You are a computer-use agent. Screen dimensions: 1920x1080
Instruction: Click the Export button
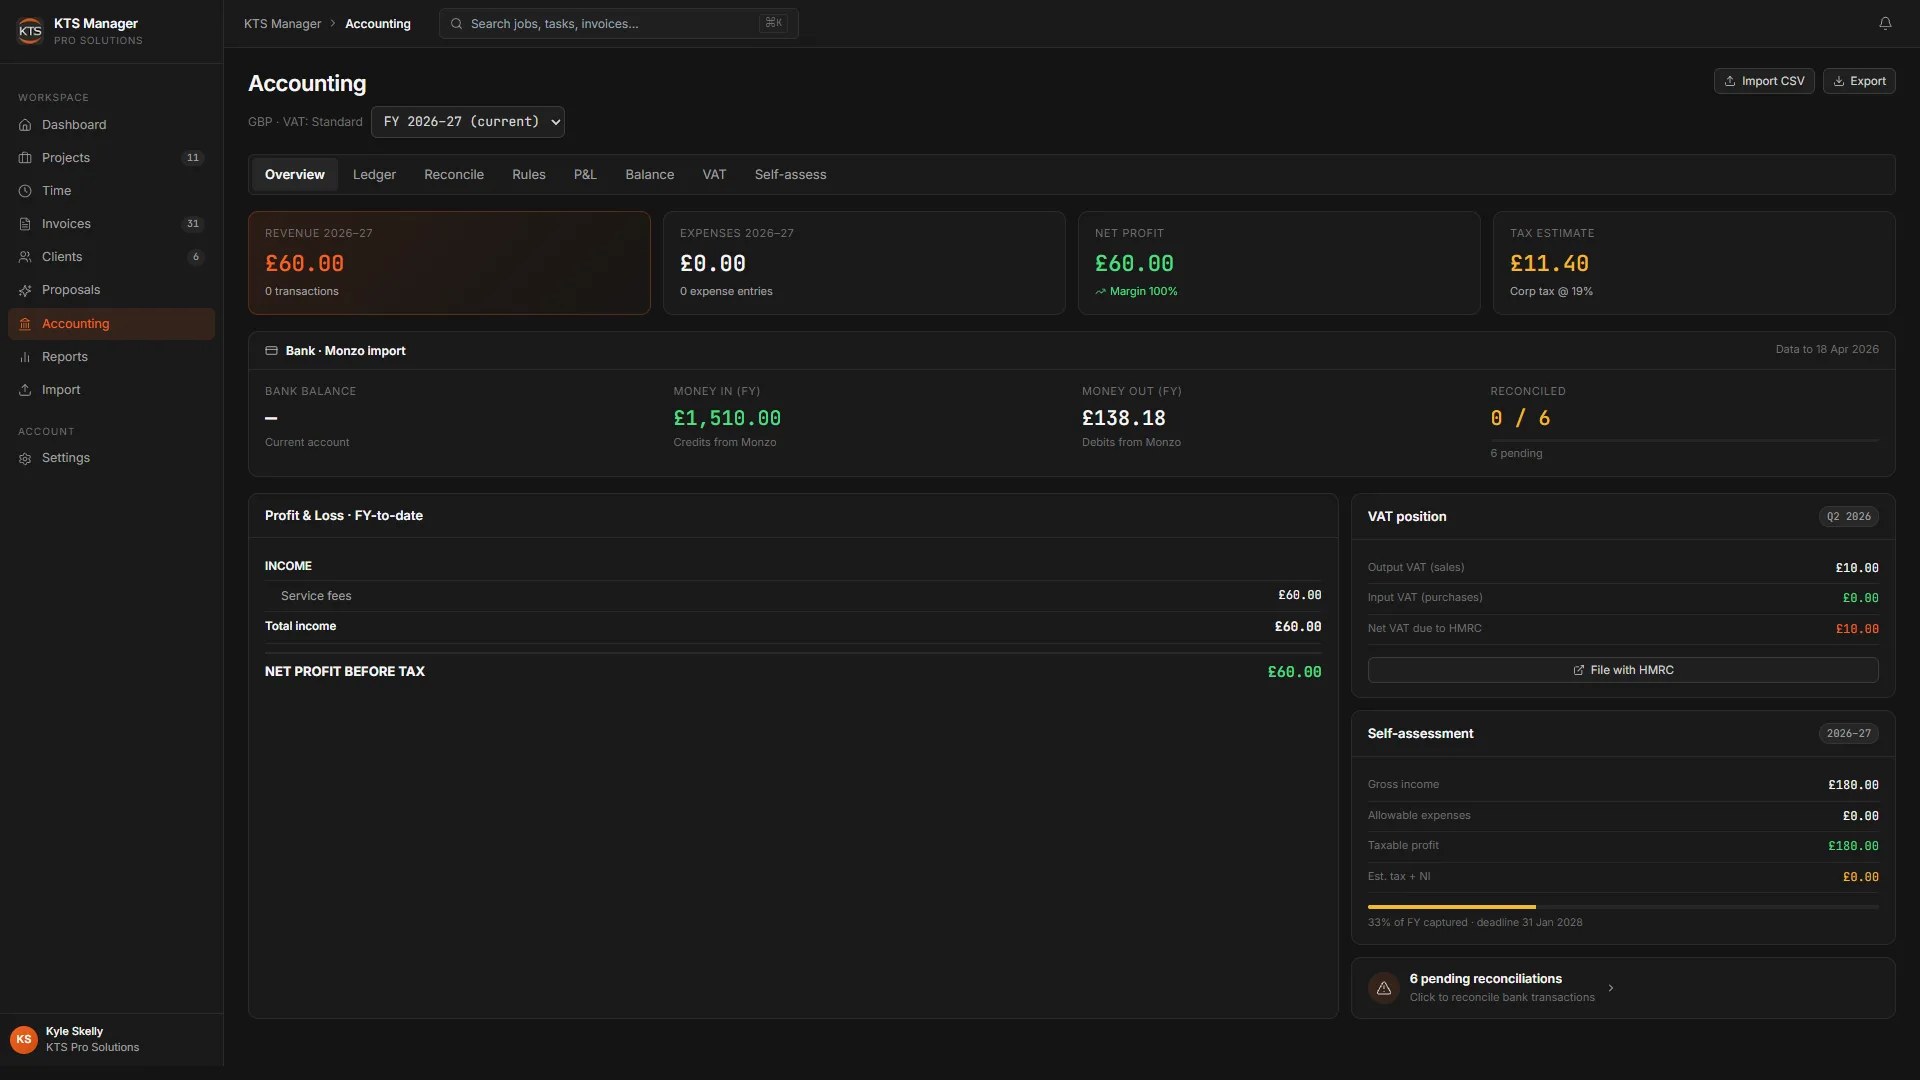pyautogui.click(x=1859, y=81)
